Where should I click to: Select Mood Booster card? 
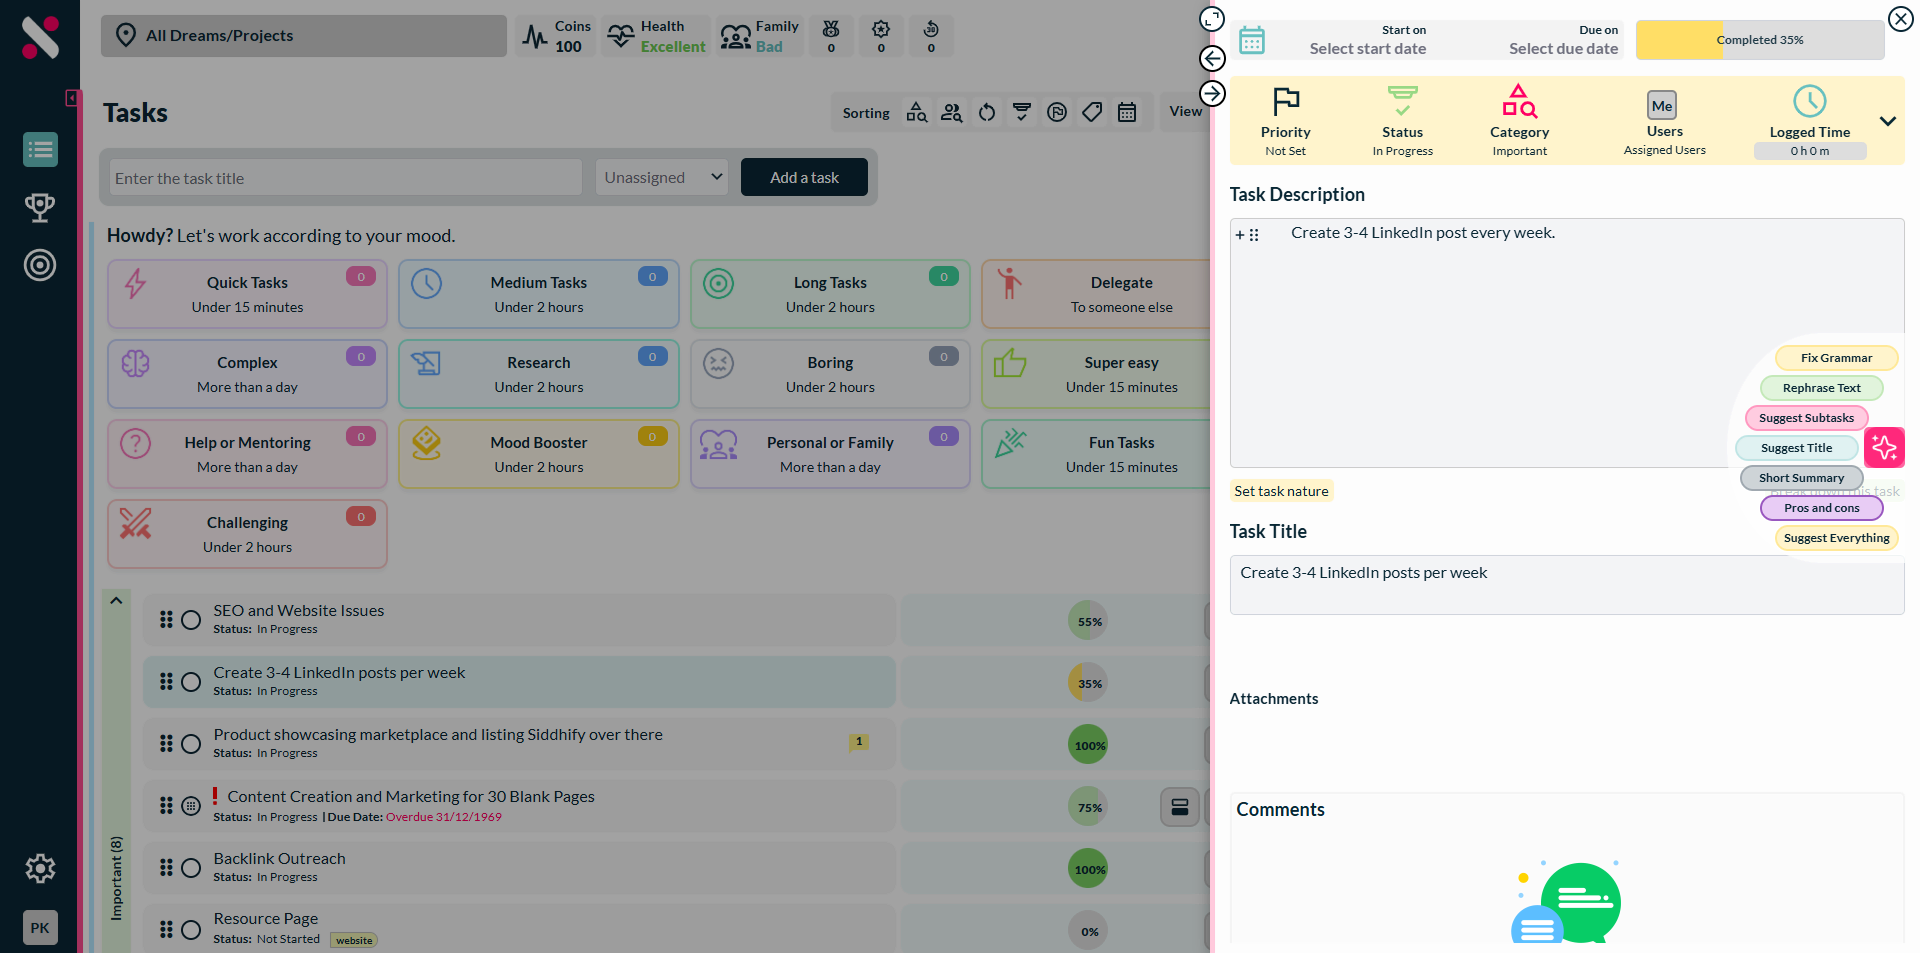[539, 454]
